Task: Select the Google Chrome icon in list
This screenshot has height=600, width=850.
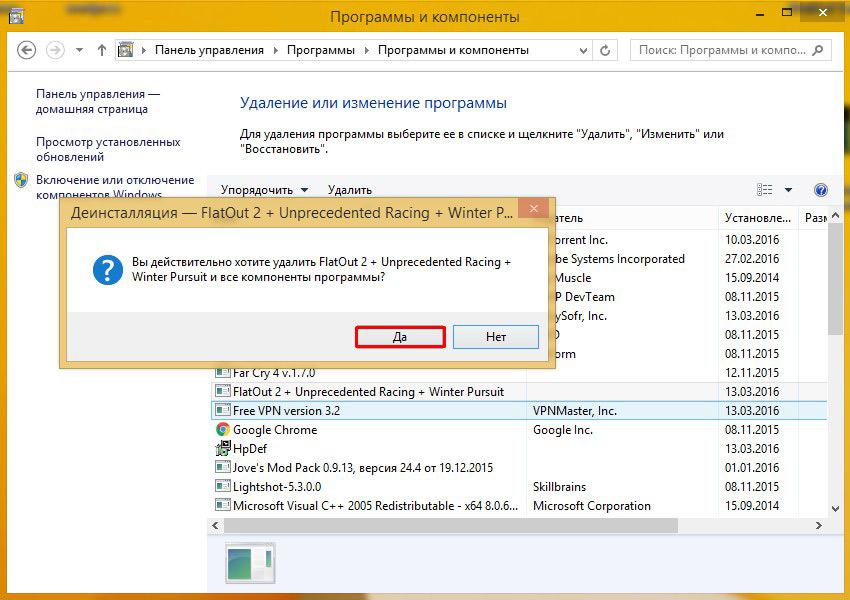Action: [x=223, y=430]
